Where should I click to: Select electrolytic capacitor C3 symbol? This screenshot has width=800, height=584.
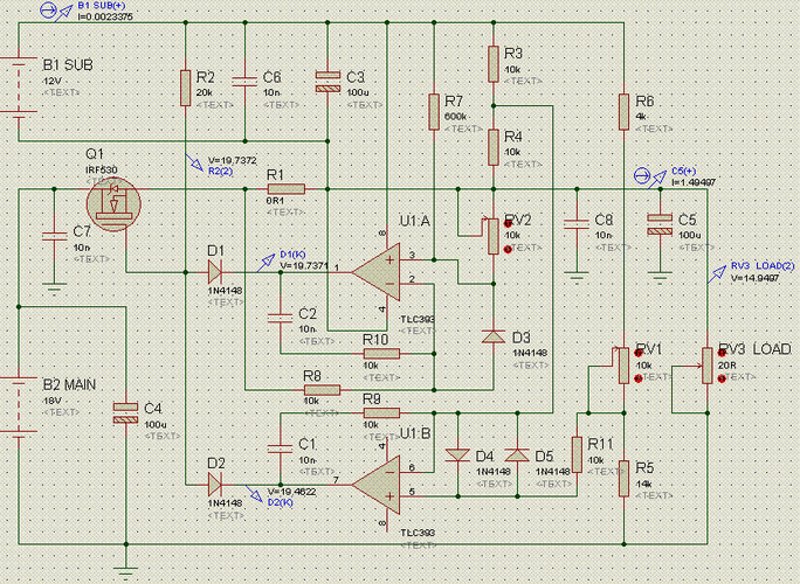(328, 82)
